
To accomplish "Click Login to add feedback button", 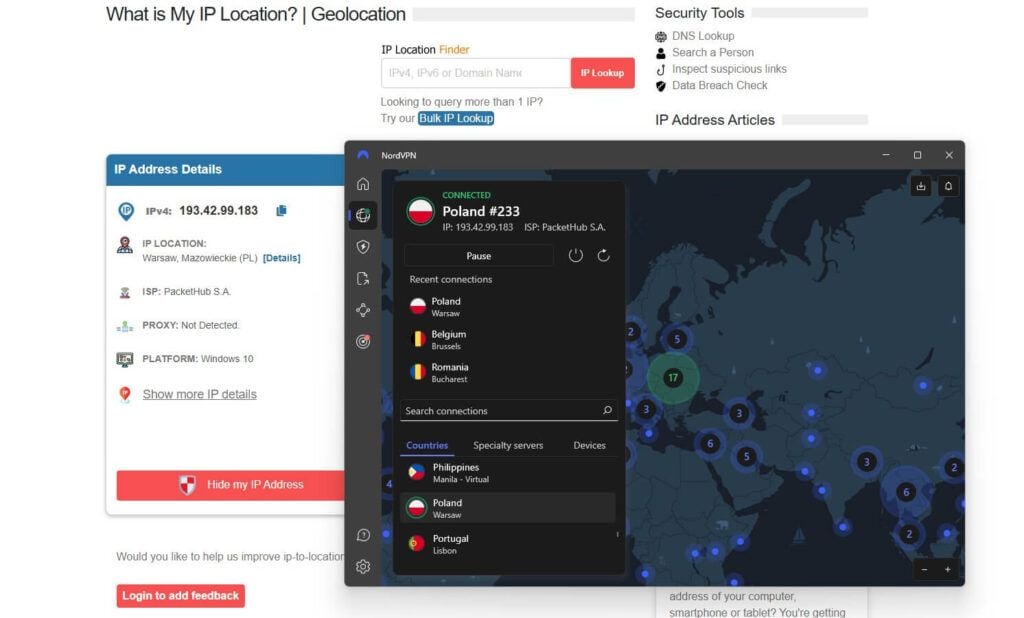I will pos(181,596).
